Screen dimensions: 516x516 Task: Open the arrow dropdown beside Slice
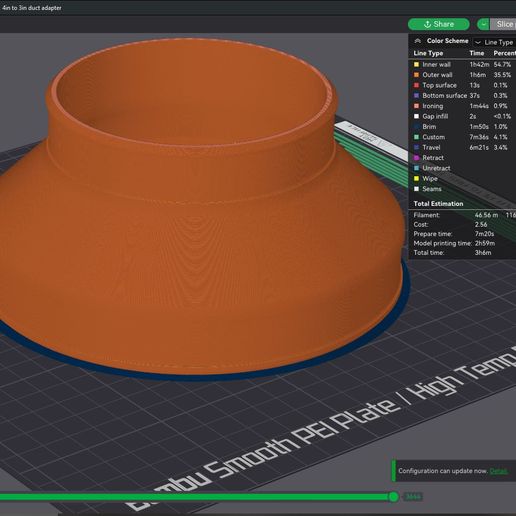click(x=483, y=24)
